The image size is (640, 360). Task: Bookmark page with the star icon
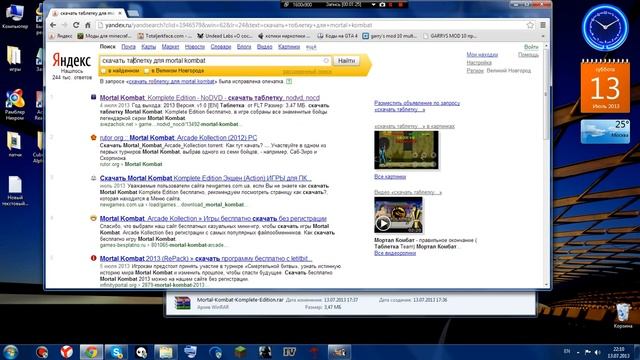point(530,25)
